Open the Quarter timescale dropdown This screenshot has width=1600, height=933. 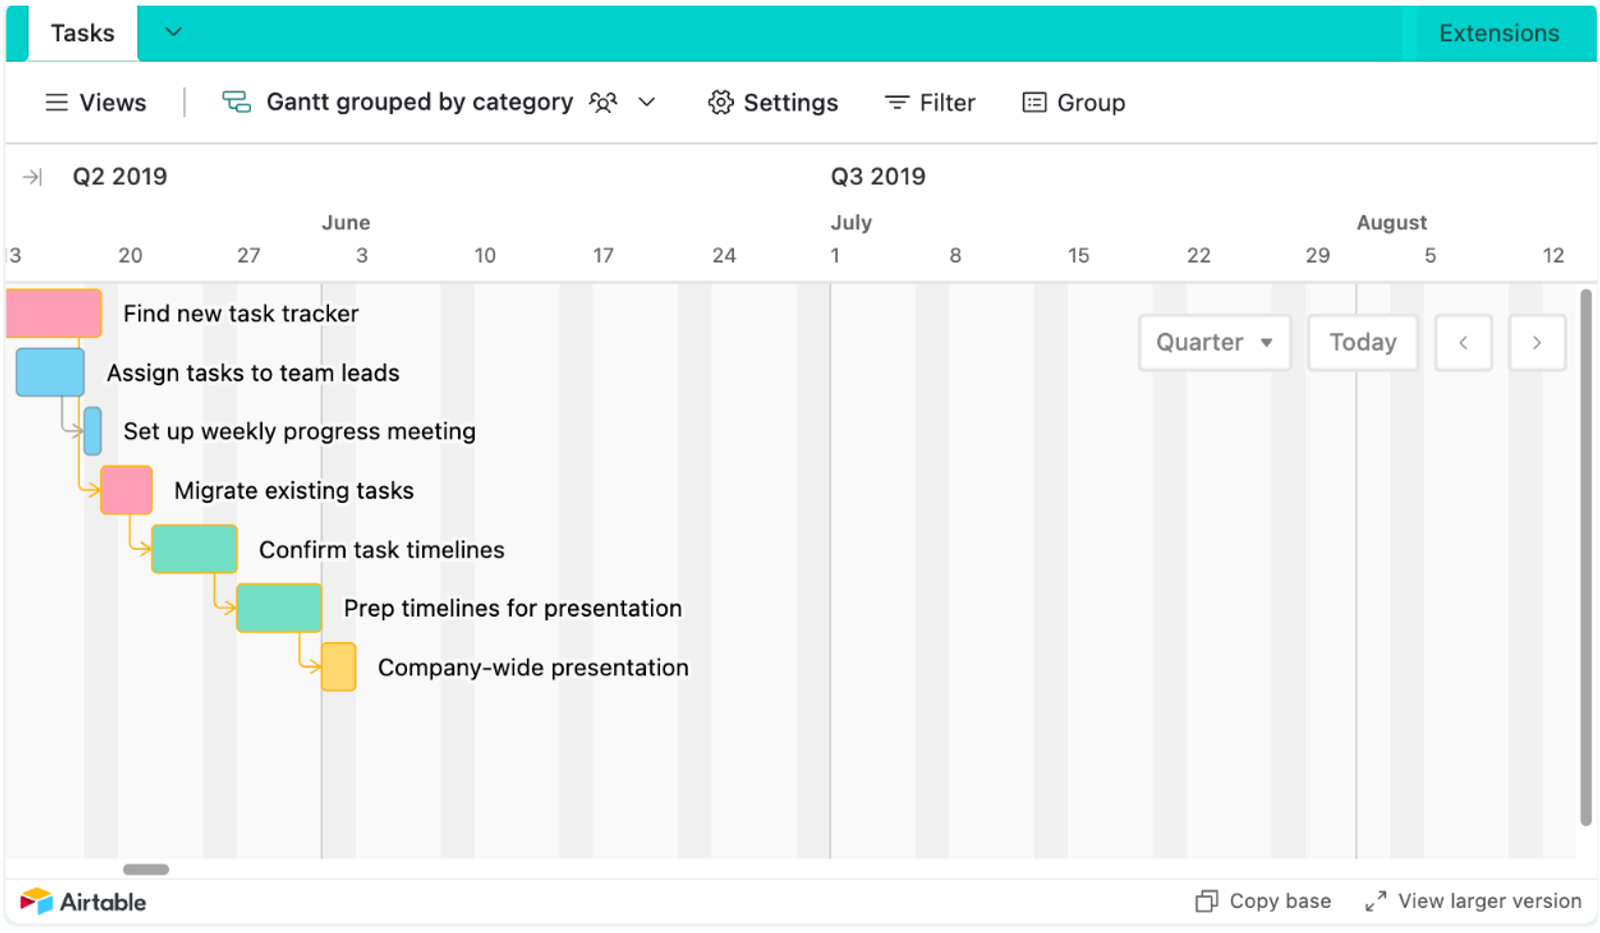tap(1214, 343)
